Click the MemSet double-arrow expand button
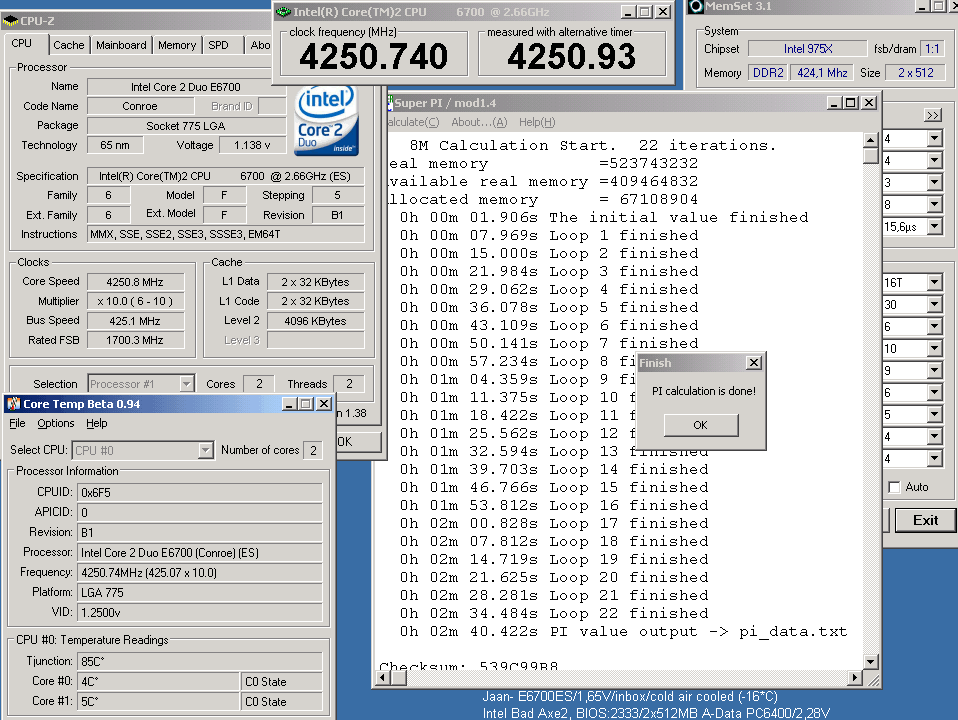 (932, 116)
